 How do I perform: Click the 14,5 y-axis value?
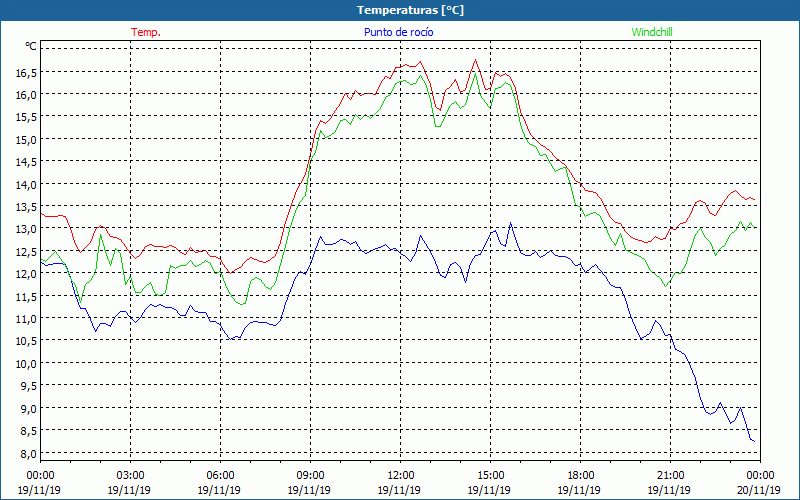27,162
